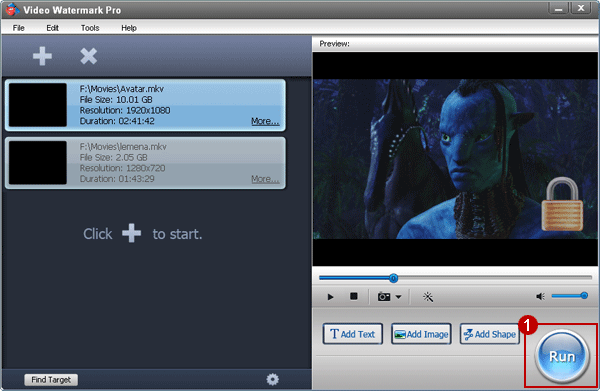
Task: Click the plus icon to add video
Action: [42, 56]
